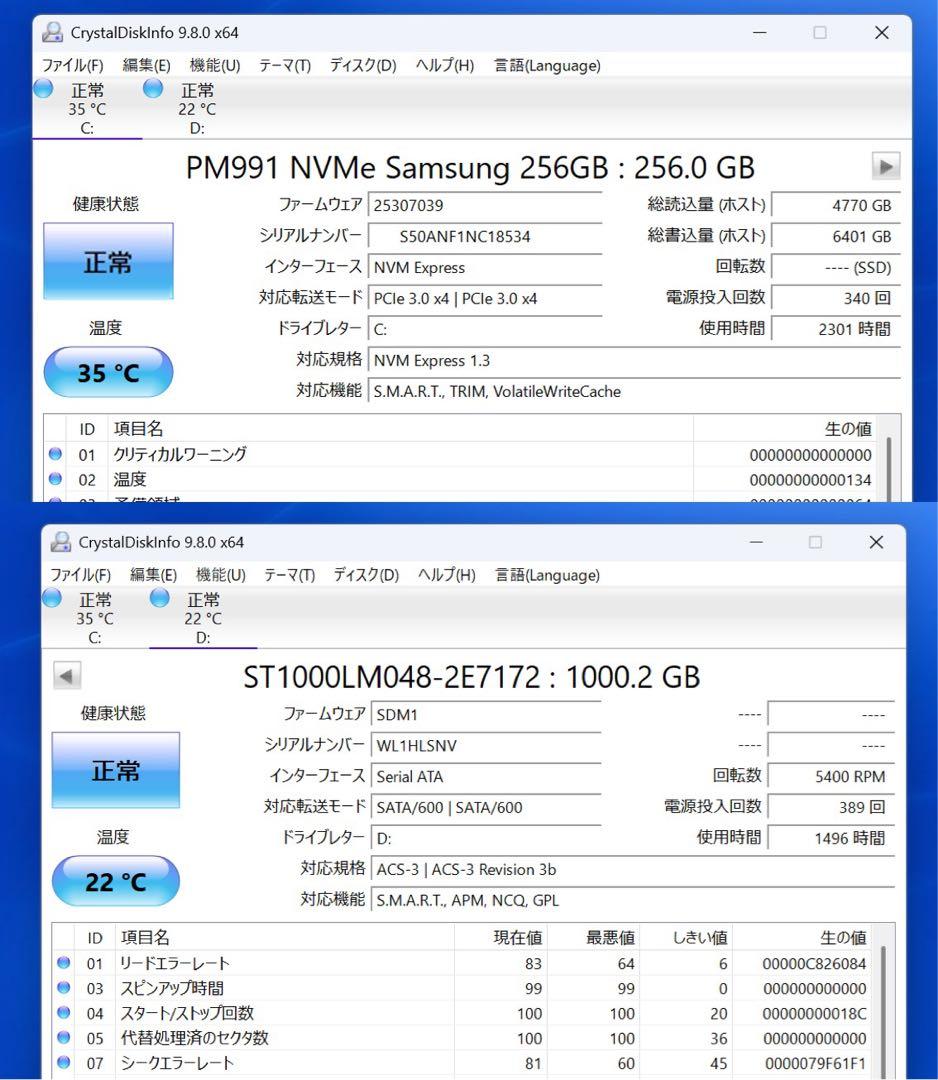The height and width of the screenshot is (1080, 938).
Task: Click the 正常 health button for ST1000LM048 disk
Action: pos(116,770)
